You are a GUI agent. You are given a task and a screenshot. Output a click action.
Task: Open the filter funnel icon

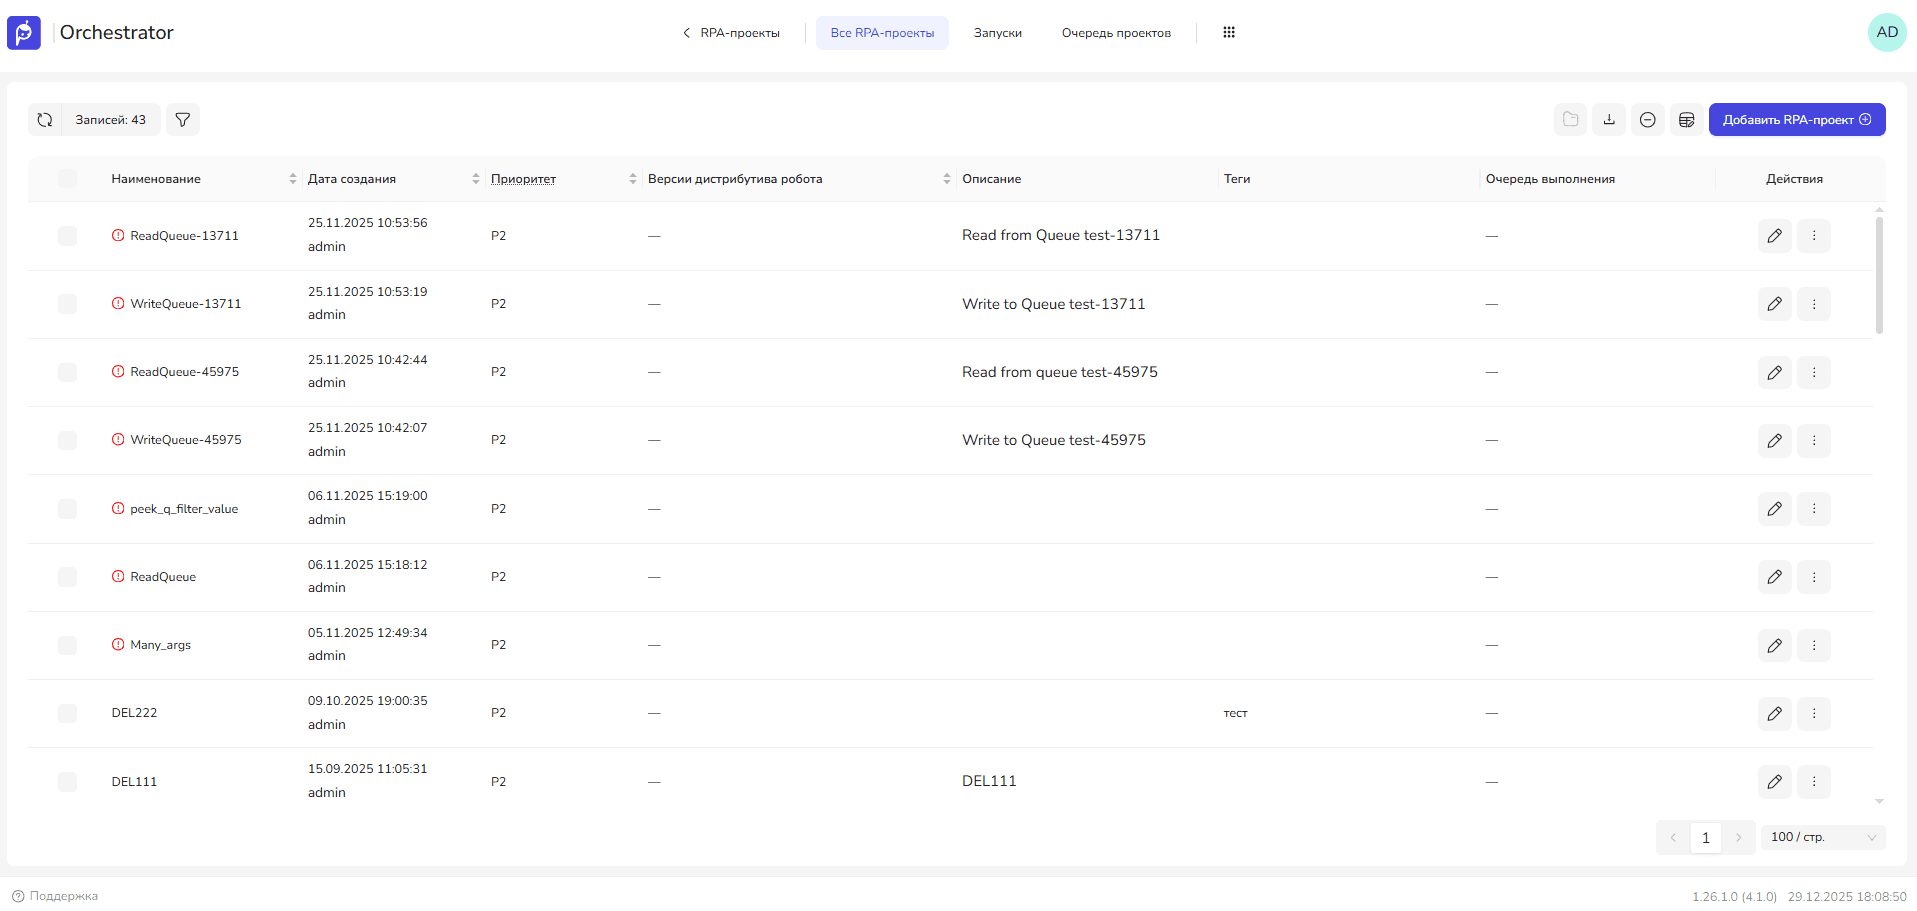coord(183,120)
